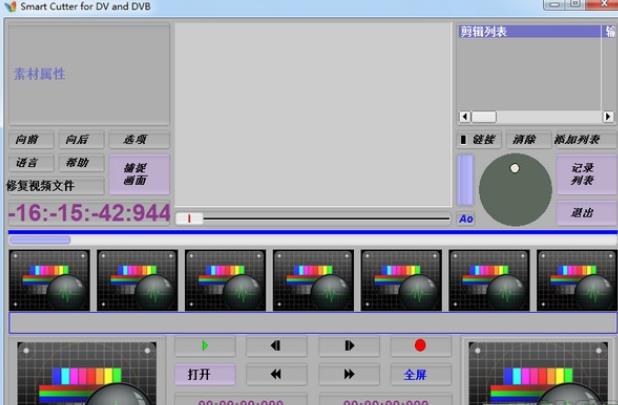Toggle the Ao audio button
618x405 pixels.
(x=466, y=219)
